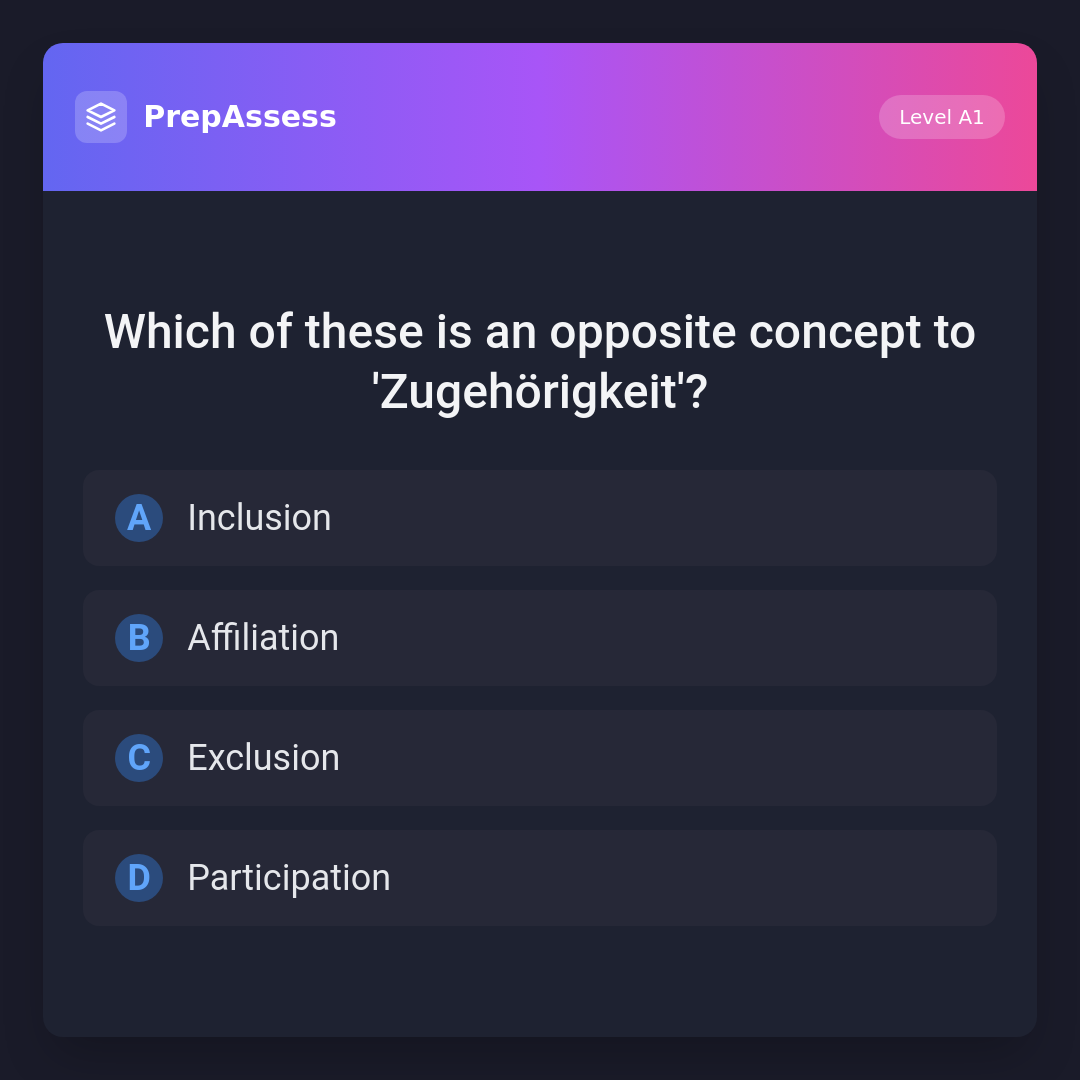
Task: Choose the Exclusion answer option
Action: [x=540, y=758]
